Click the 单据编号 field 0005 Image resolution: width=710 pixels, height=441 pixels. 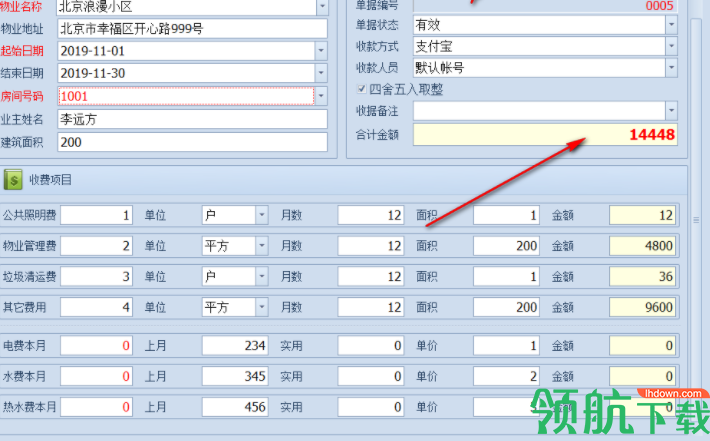(x=545, y=6)
